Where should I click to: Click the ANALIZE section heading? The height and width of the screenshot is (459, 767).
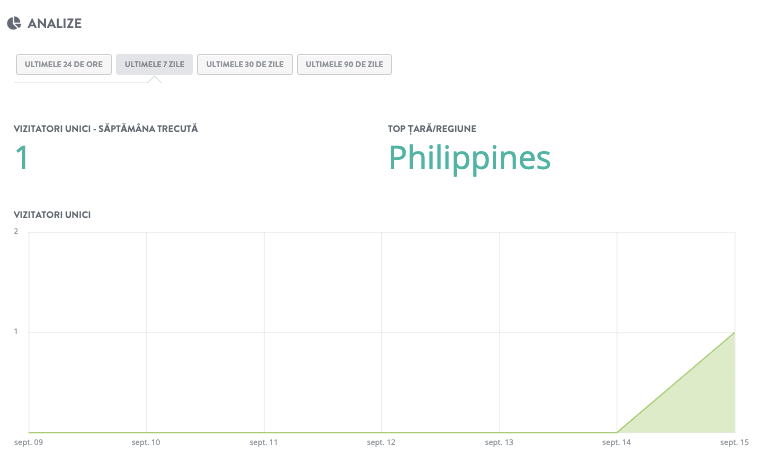(x=55, y=22)
